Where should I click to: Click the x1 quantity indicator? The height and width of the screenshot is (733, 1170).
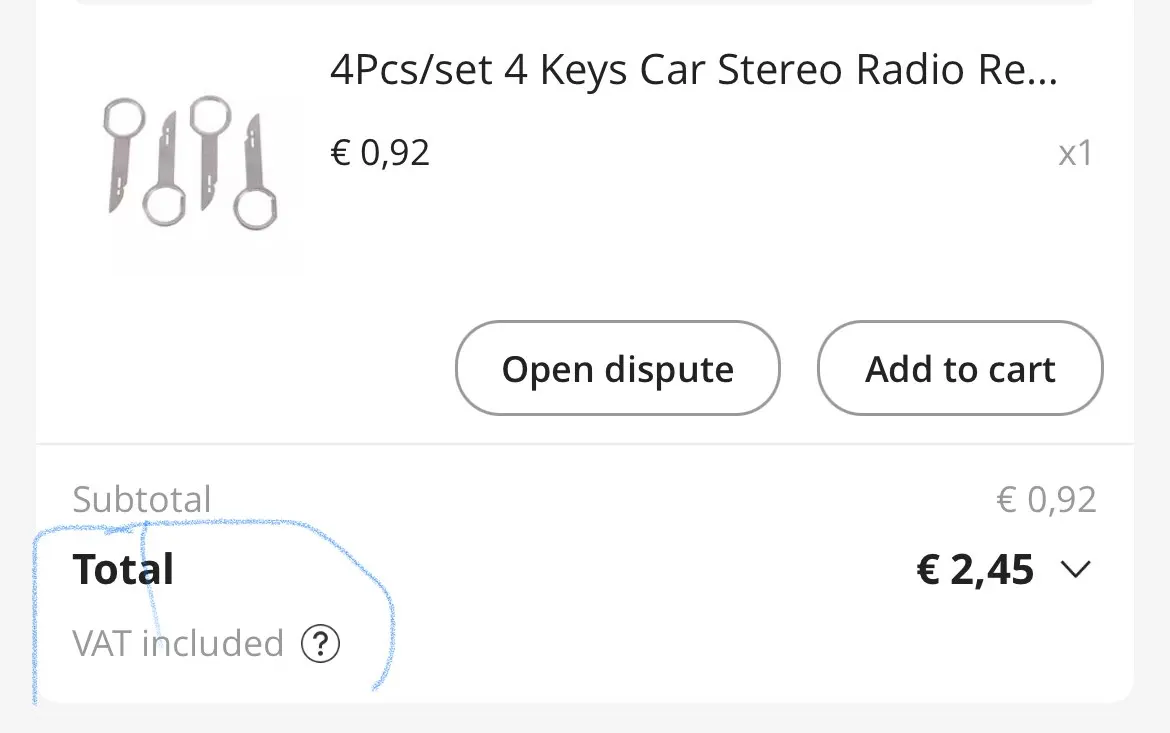[x=1075, y=154]
